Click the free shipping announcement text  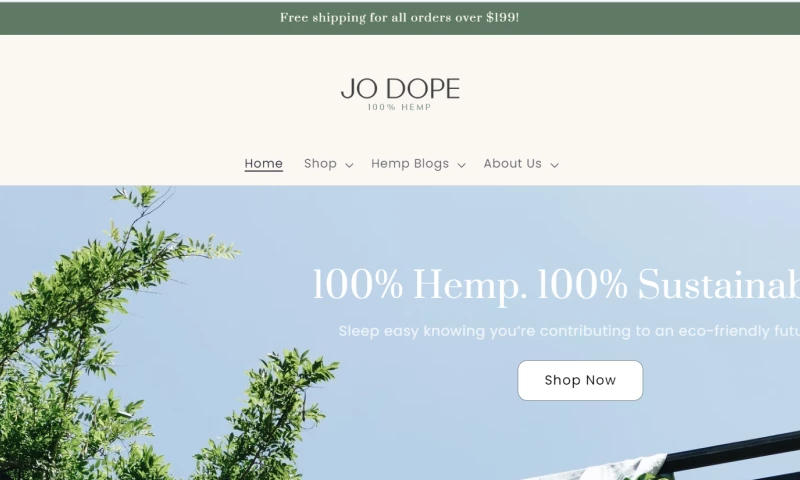pos(399,18)
